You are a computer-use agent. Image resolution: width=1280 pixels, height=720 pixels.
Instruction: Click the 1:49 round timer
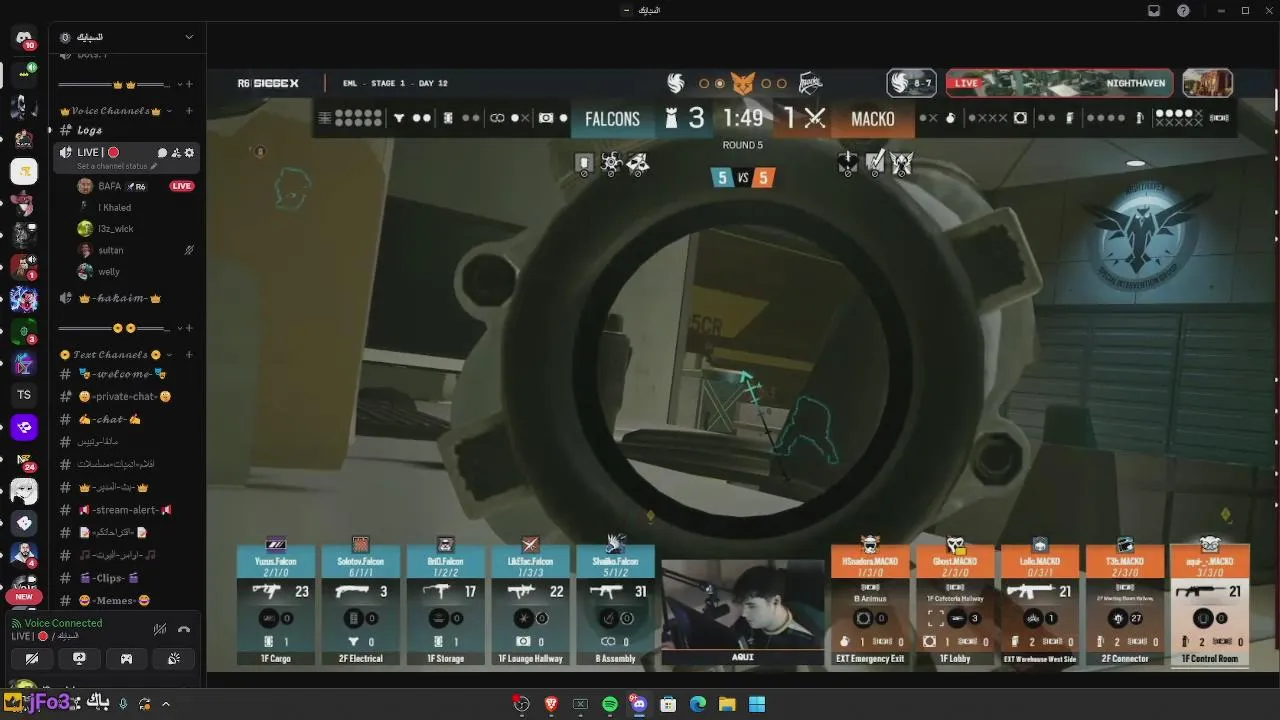743,118
